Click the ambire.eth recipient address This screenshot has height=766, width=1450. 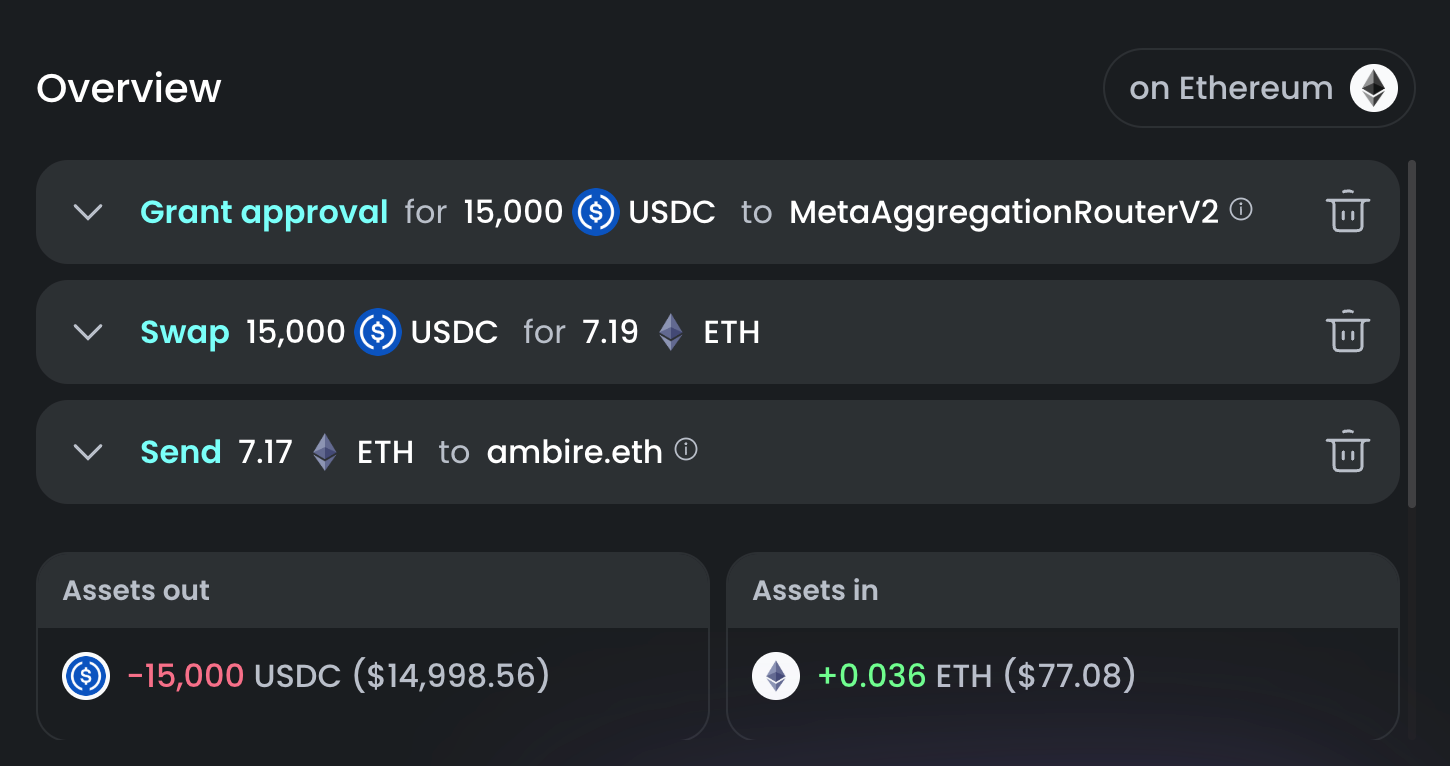point(574,452)
